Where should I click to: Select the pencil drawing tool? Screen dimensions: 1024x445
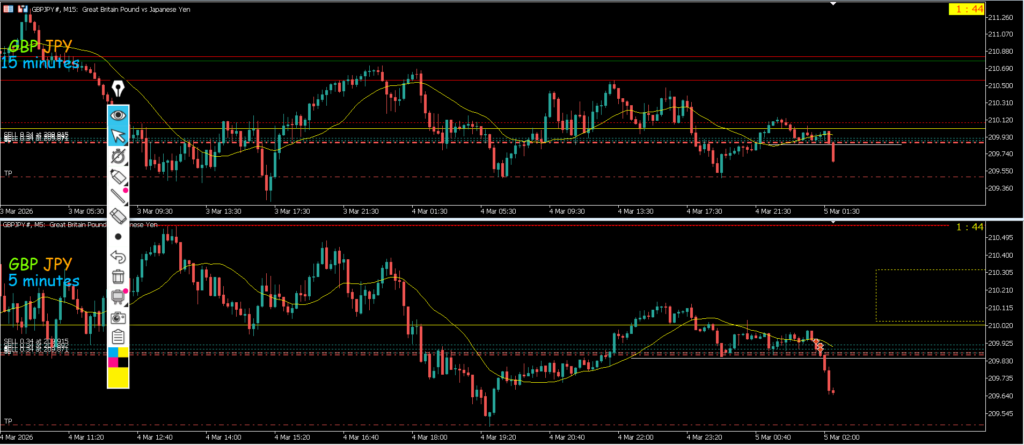click(118, 176)
